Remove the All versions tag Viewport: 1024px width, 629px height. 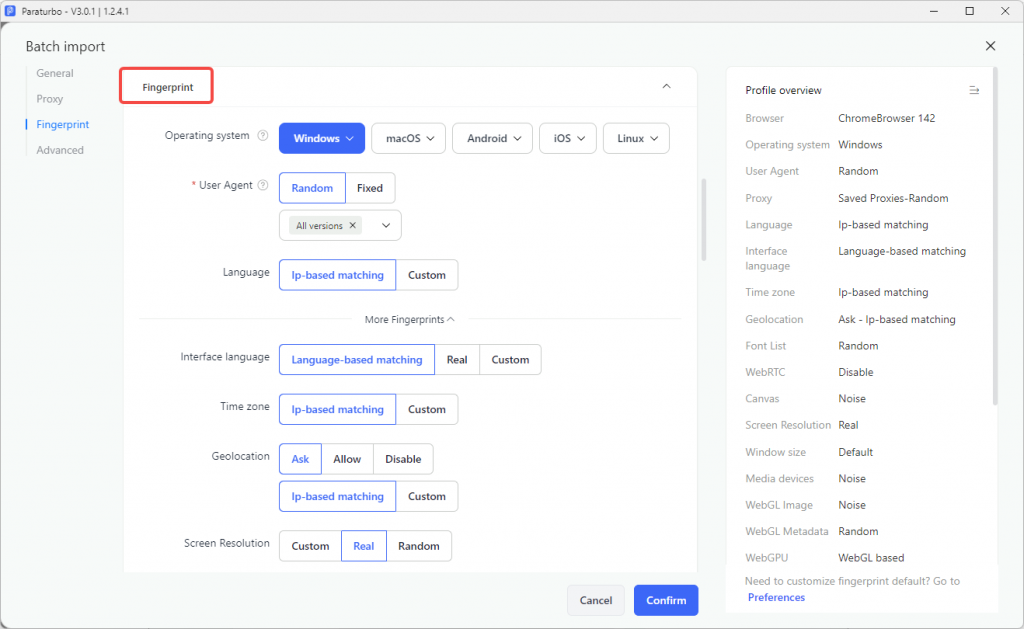353,225
